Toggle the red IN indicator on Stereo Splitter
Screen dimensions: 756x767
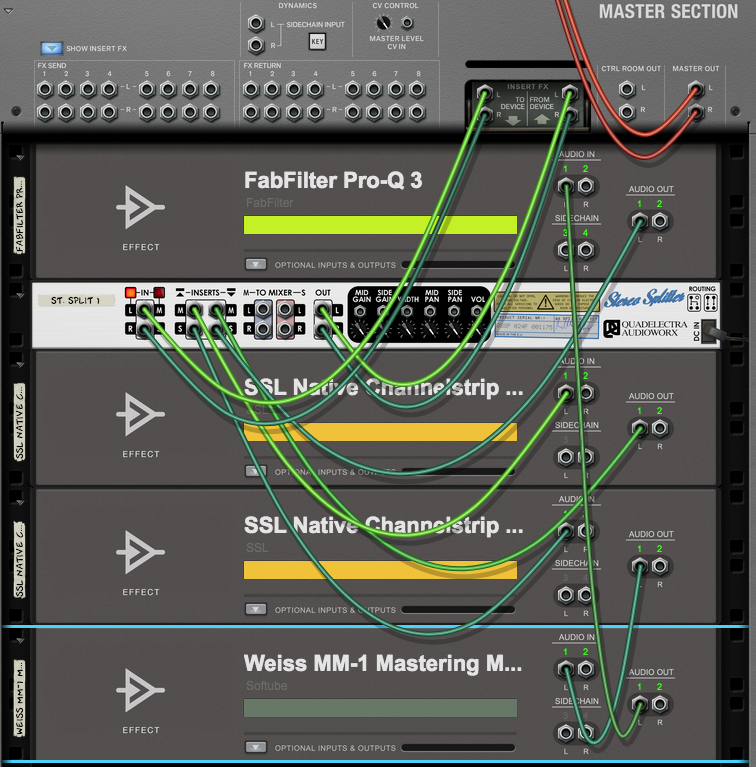(131, 293)
